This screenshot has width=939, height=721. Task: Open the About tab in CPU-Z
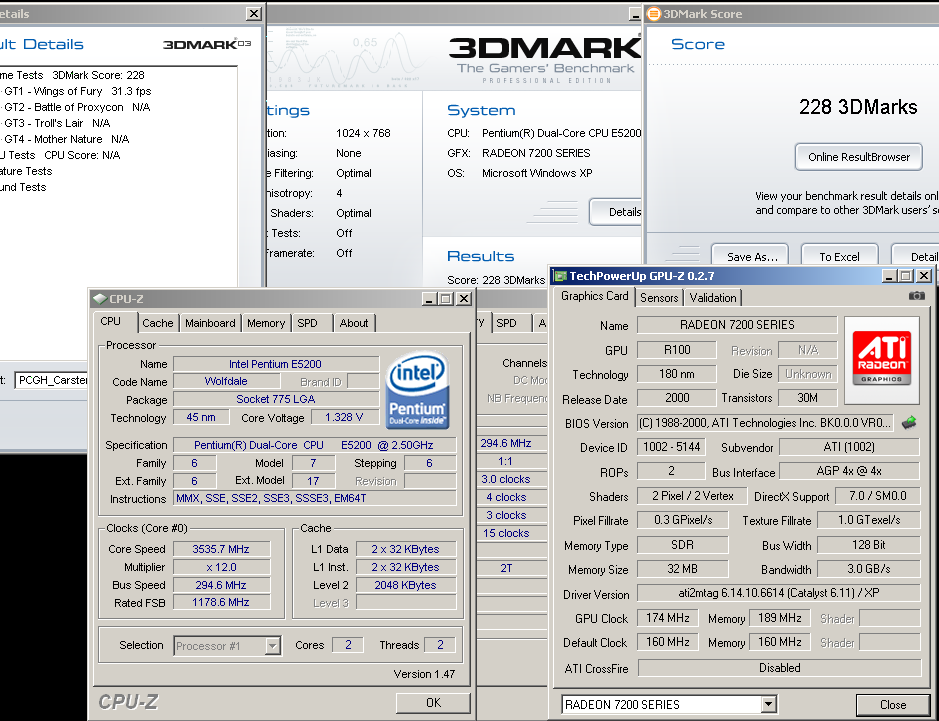click(x=354, y=323)
